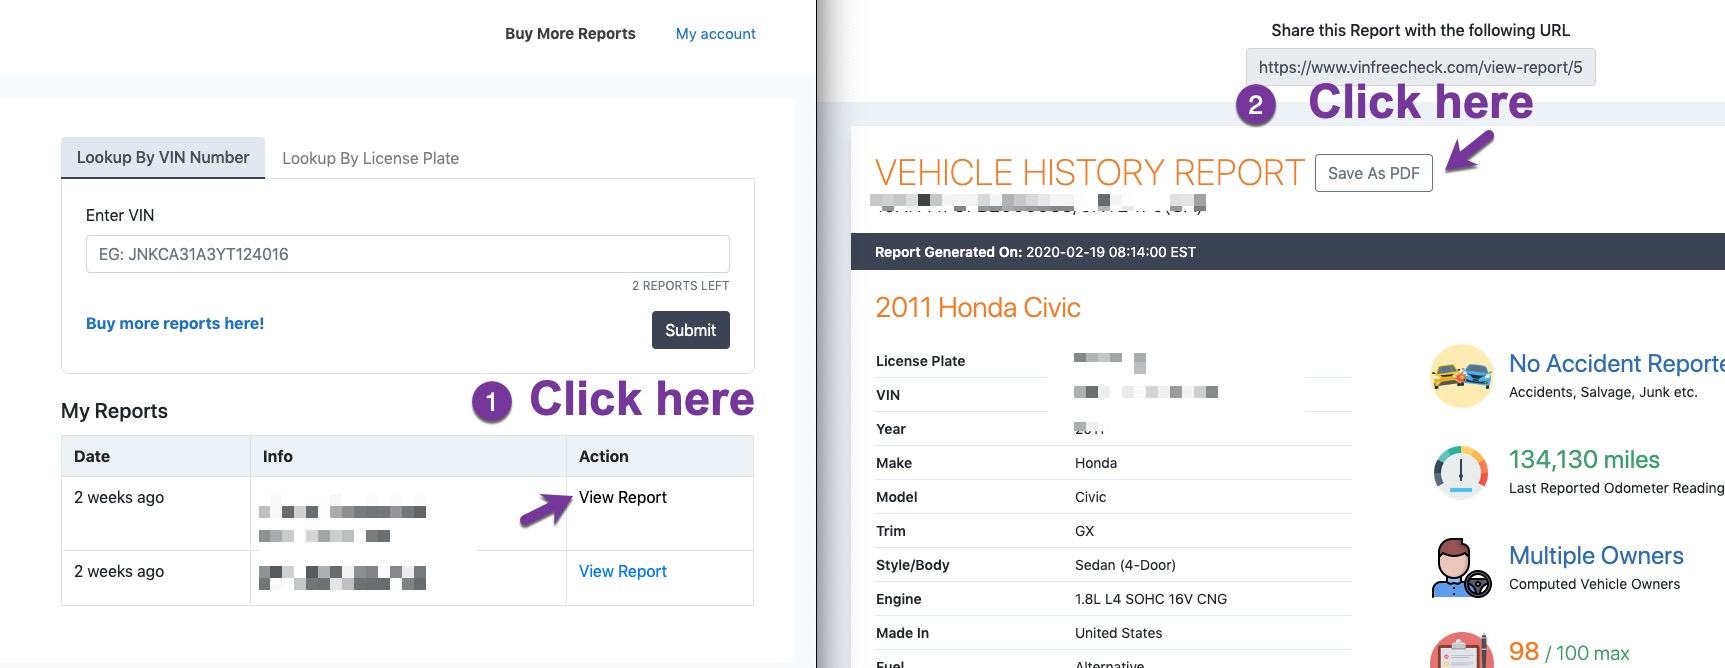Open View Report in second reports row
Screen dimensions: 1725x668
click(623, 571)
